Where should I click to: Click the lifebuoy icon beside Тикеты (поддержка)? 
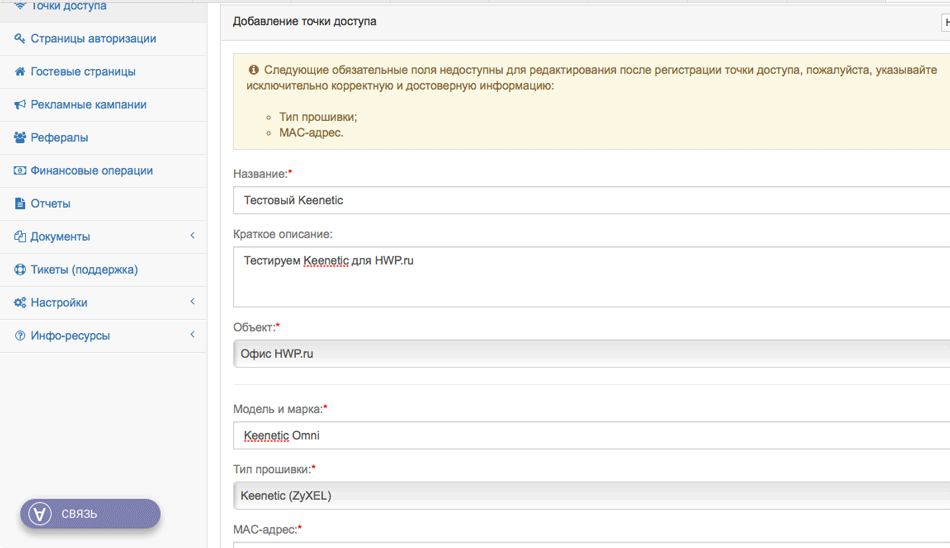pyautogui.click(x=20, y=270)
